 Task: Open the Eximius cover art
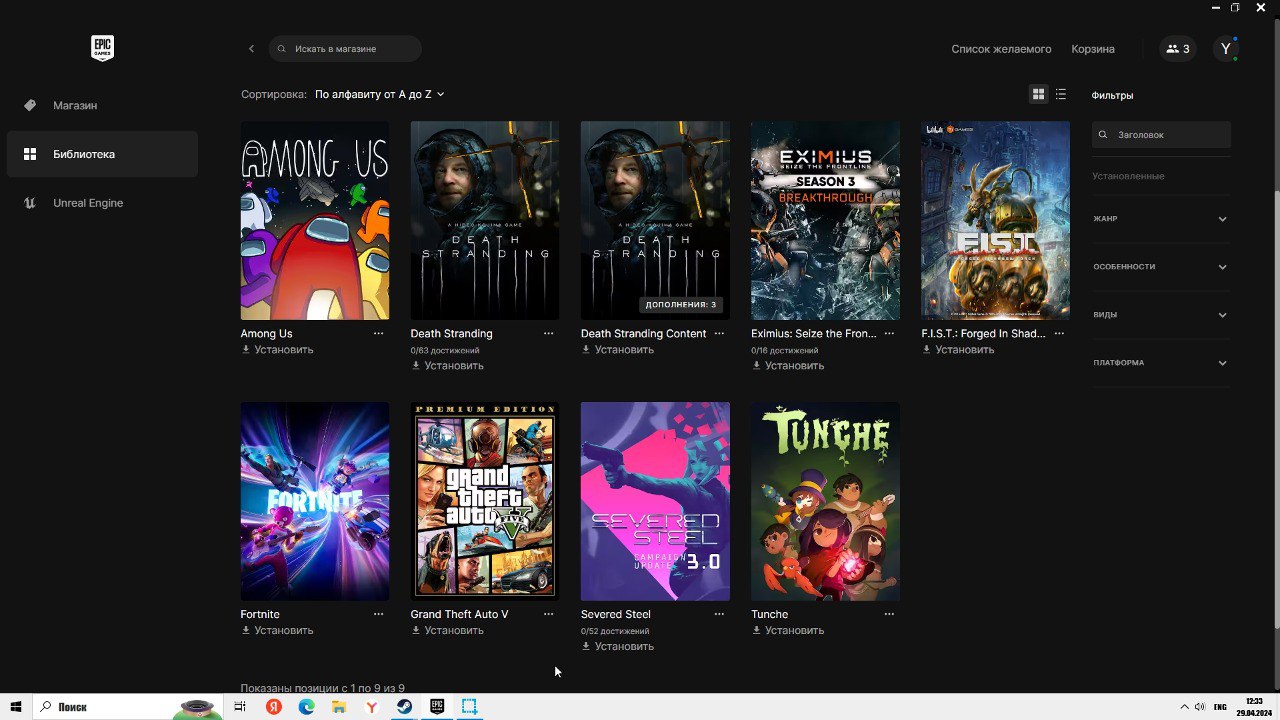[x=825, y=221]
